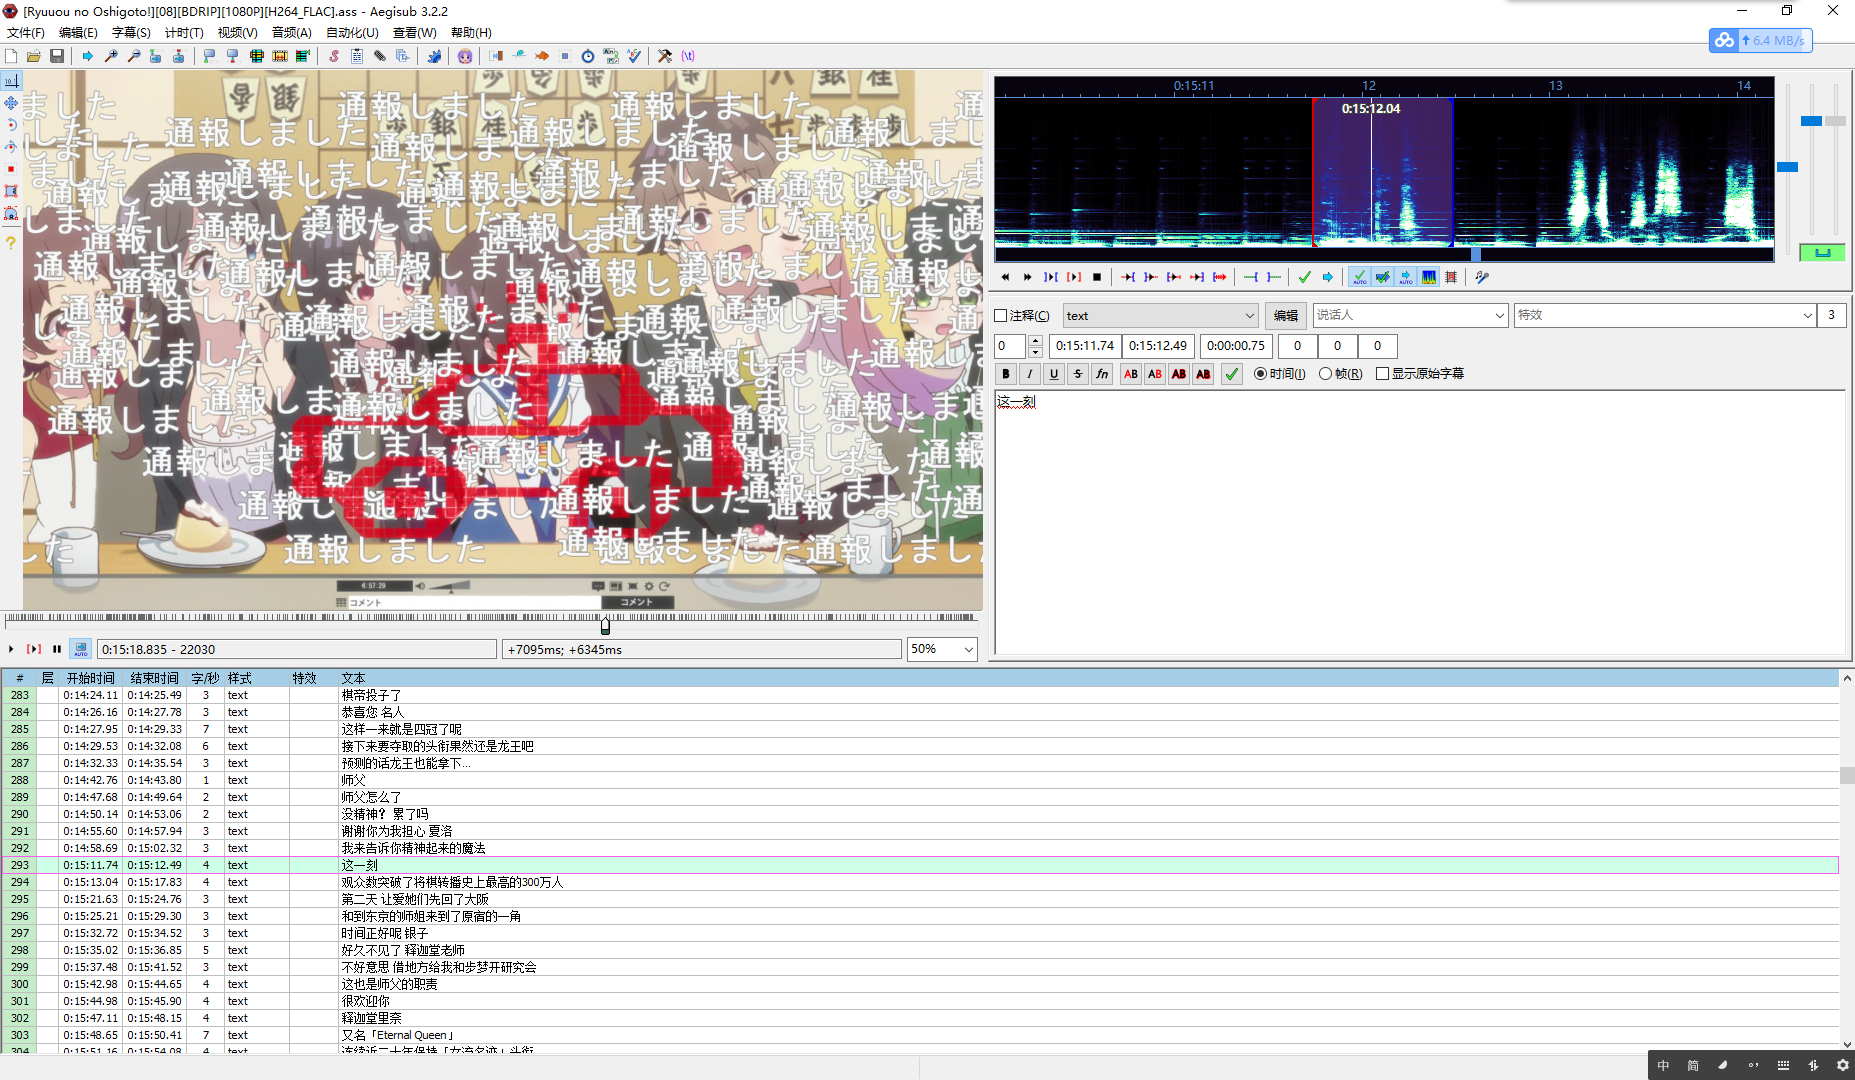This screenshot has height=1080, width=1855.
Task: Launch ASSDraw anime face icon
Action: 465,56
